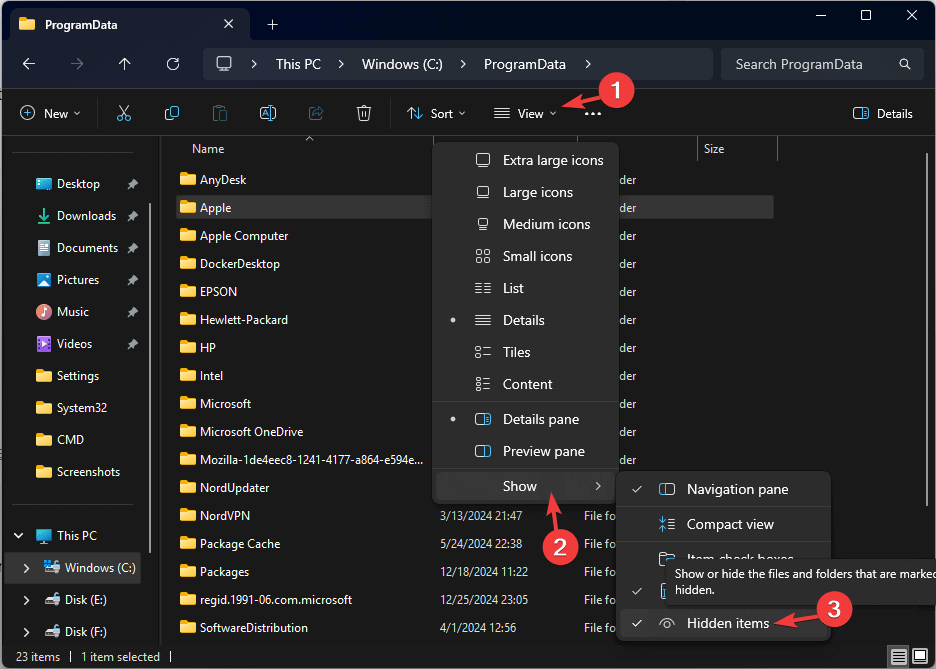Copy the selected item using toolbar
Image resolution: width=936 pixels, height=669 pixels.
(x=171, y=113)
